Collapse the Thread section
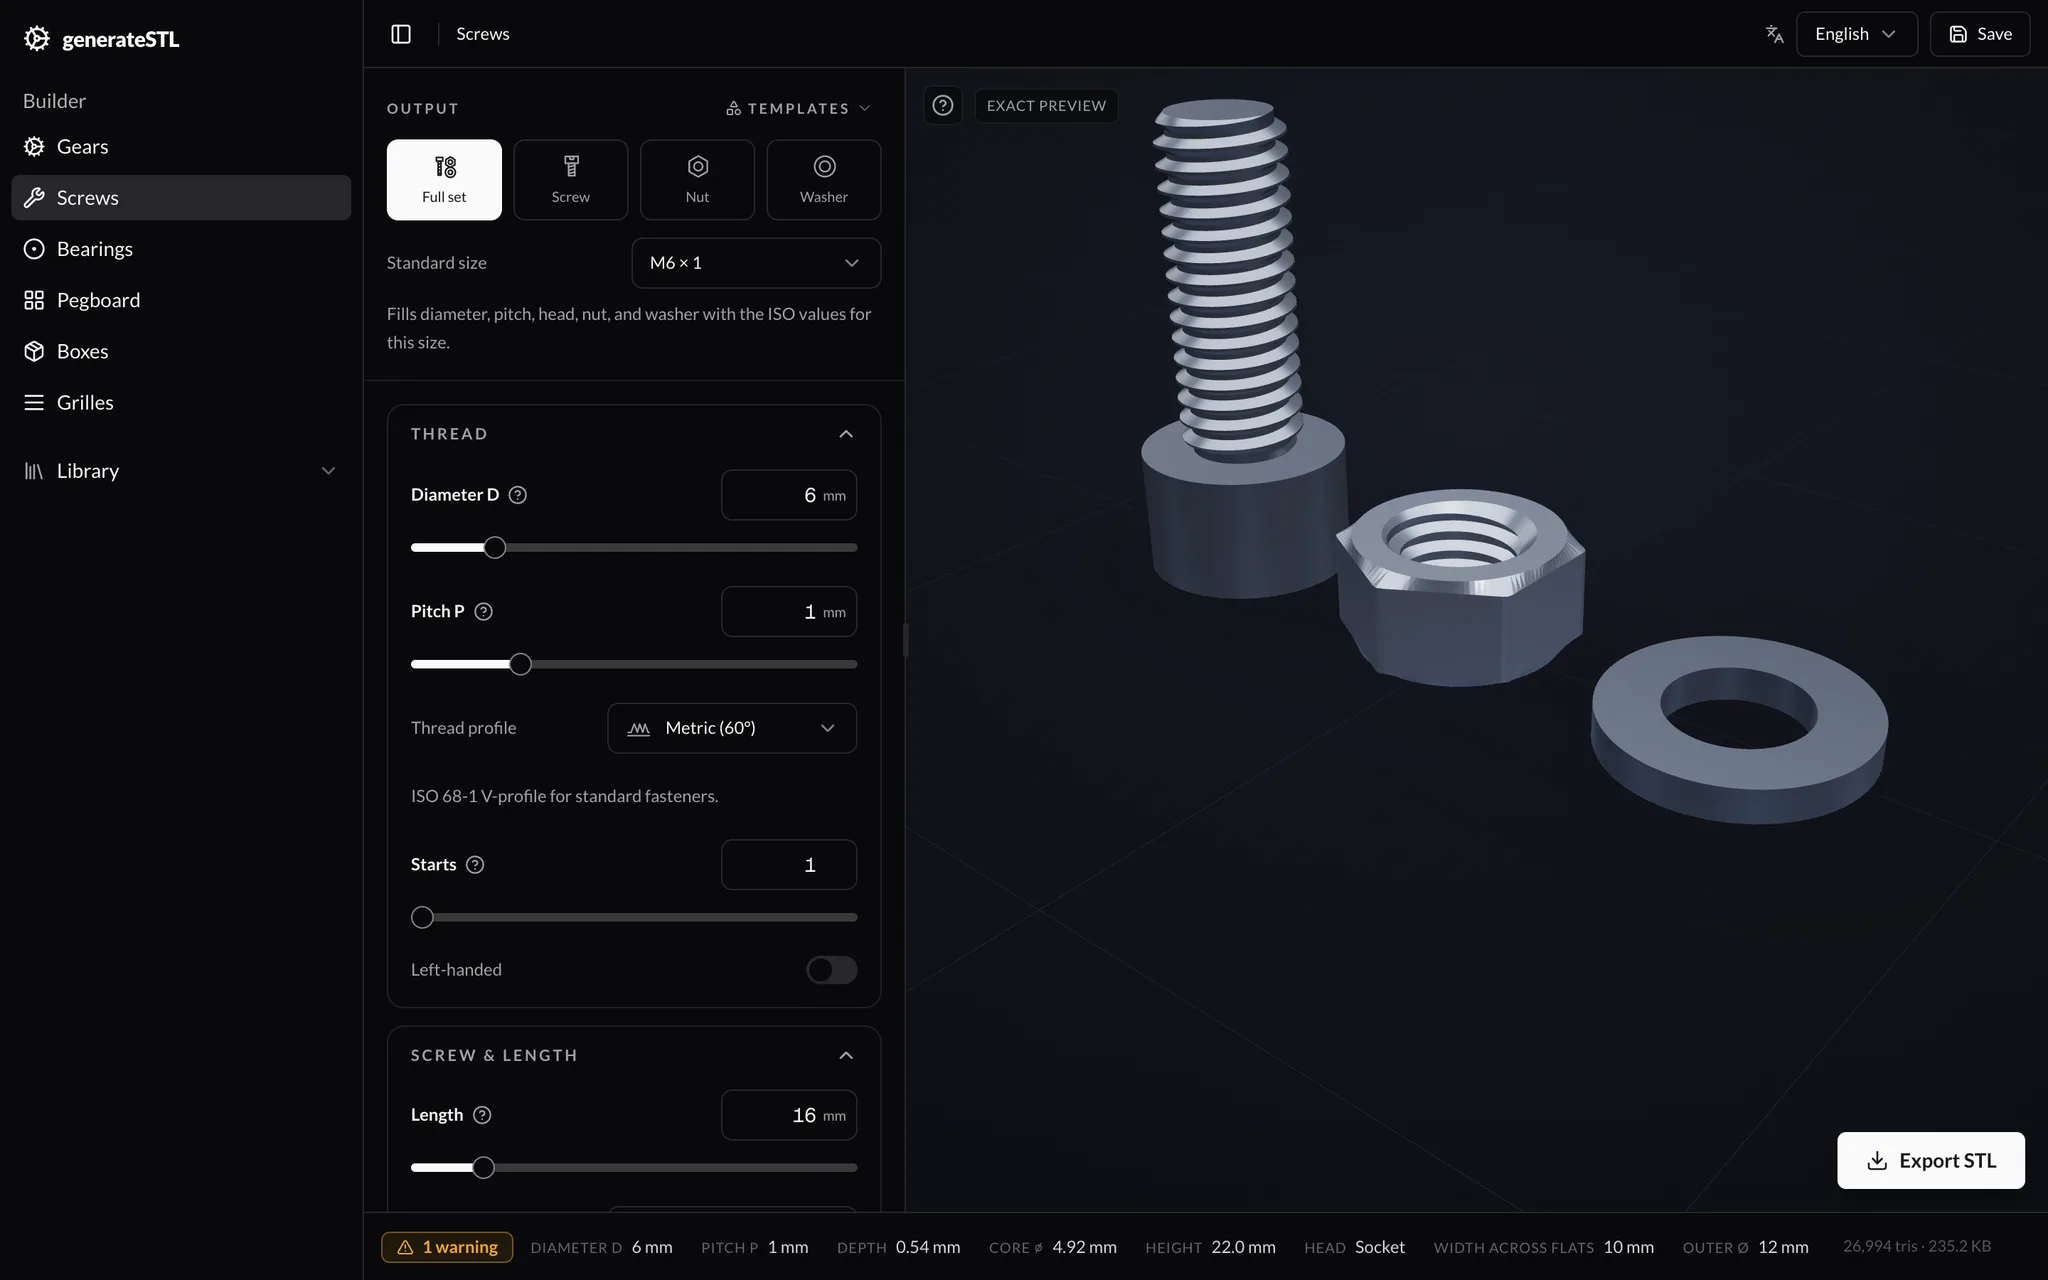Image resolution: width=2048 pixels, height=1280 pixels. (x=846, y=434)
